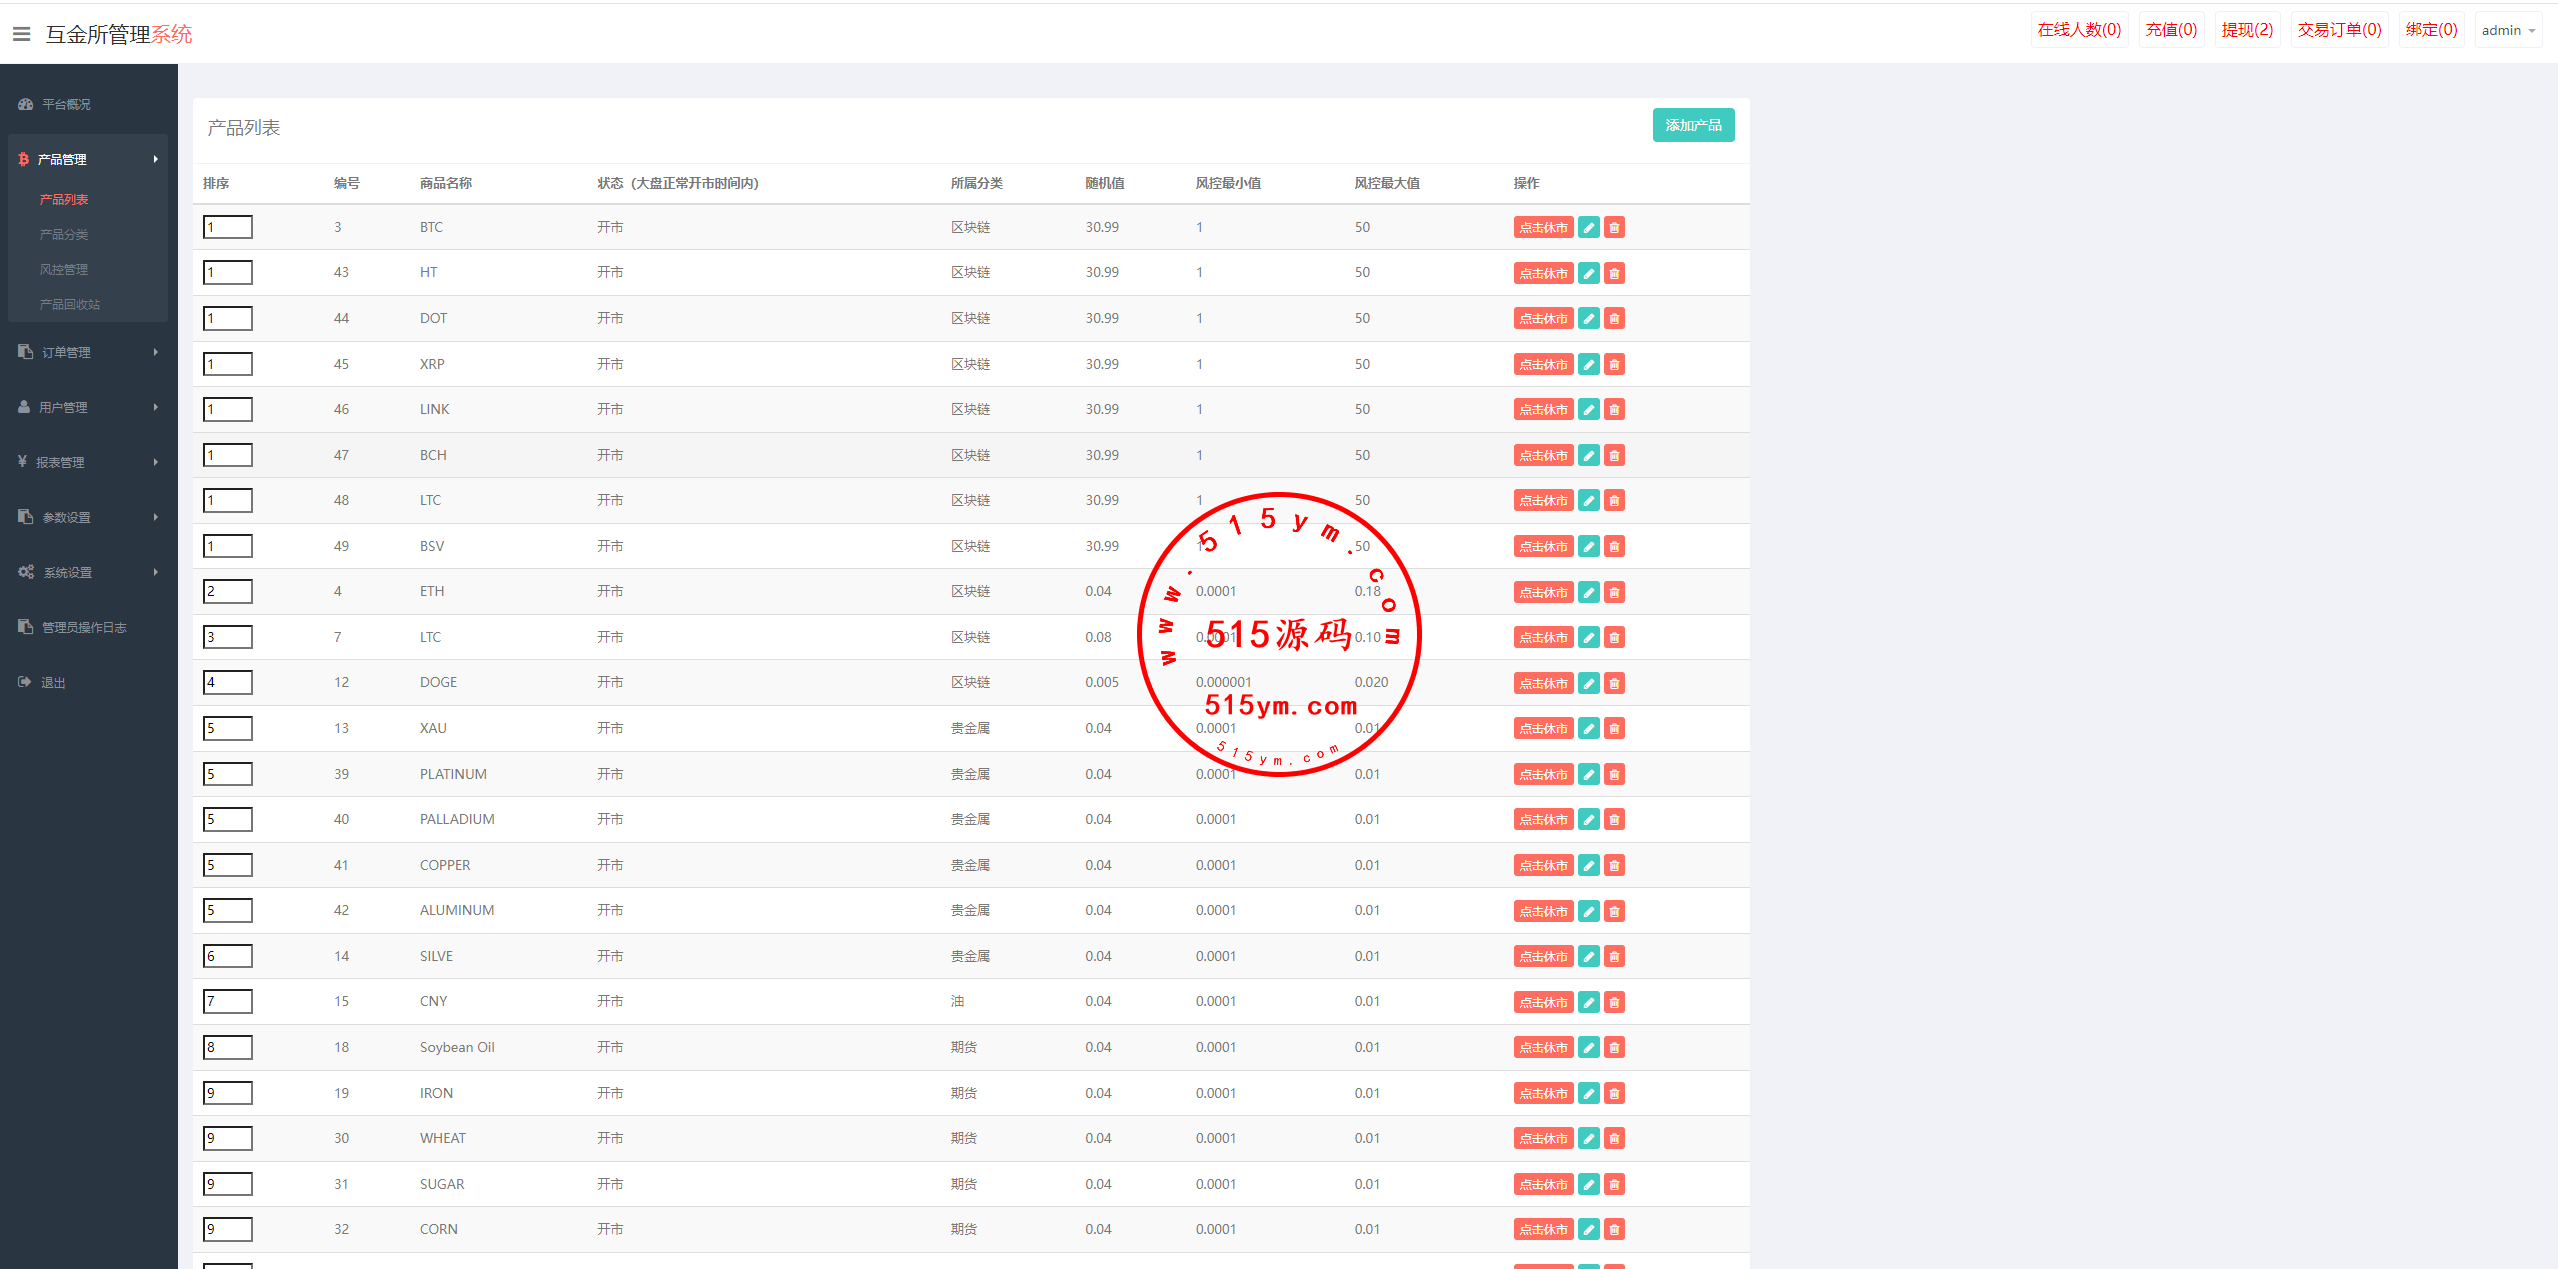Click the edit pencil icon for DOGE
The image size is (2558, 1269).
click(1588, 683)
